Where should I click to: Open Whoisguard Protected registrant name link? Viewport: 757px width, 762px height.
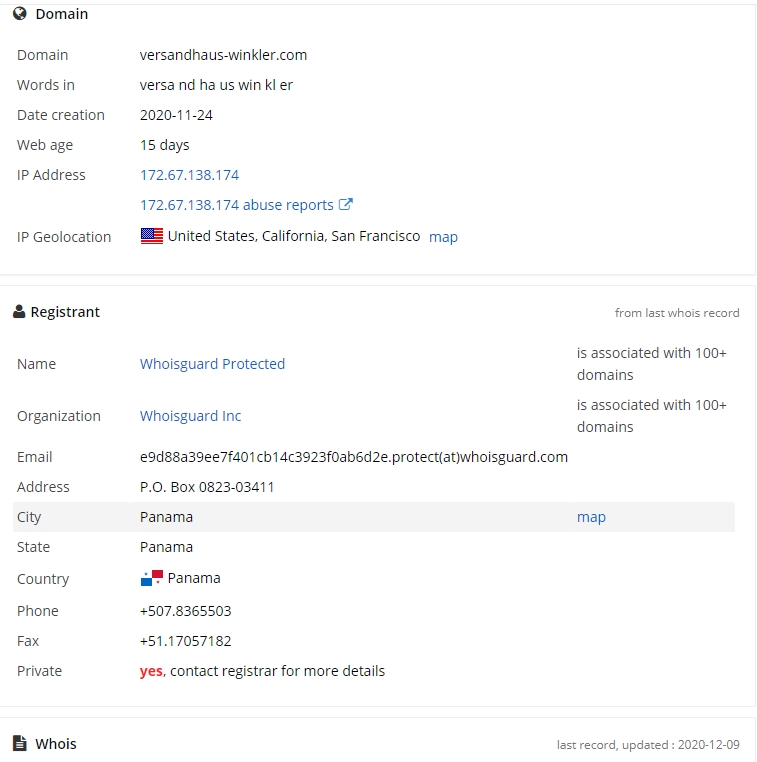(x=212, y=364)
